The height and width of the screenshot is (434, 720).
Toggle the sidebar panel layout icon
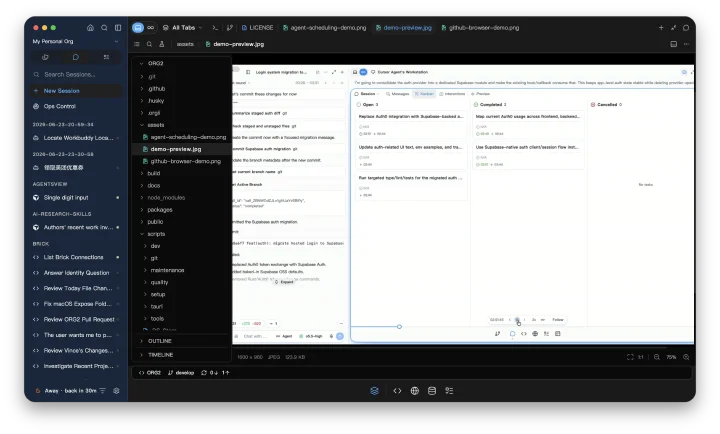click(x=118, y=28)
